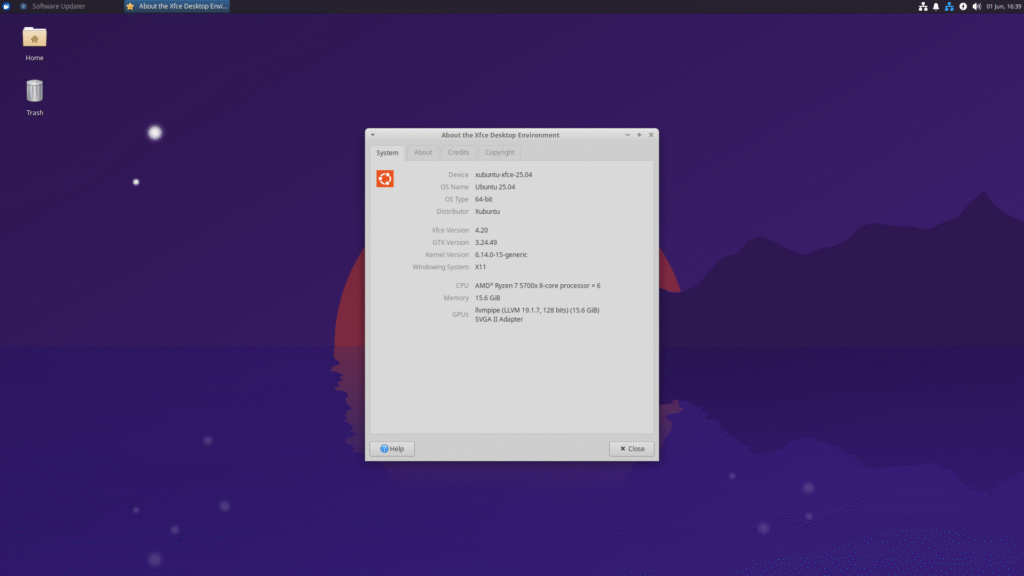
Task: Click the 'Kernel Version' field label
Action: (x=447, y=255)
